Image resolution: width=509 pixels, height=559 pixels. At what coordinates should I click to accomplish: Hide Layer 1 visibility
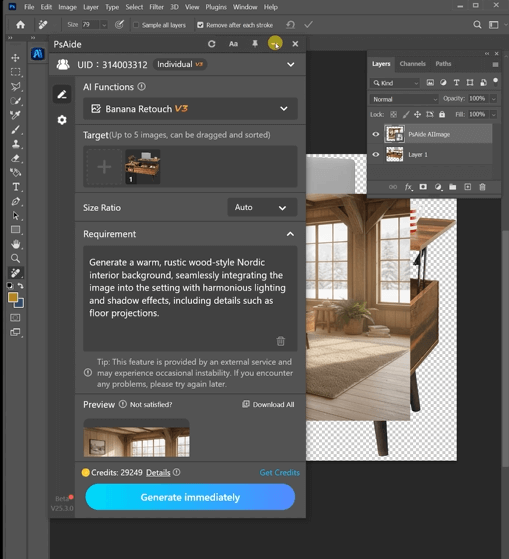pyautogui.click(x=376, y=154)
